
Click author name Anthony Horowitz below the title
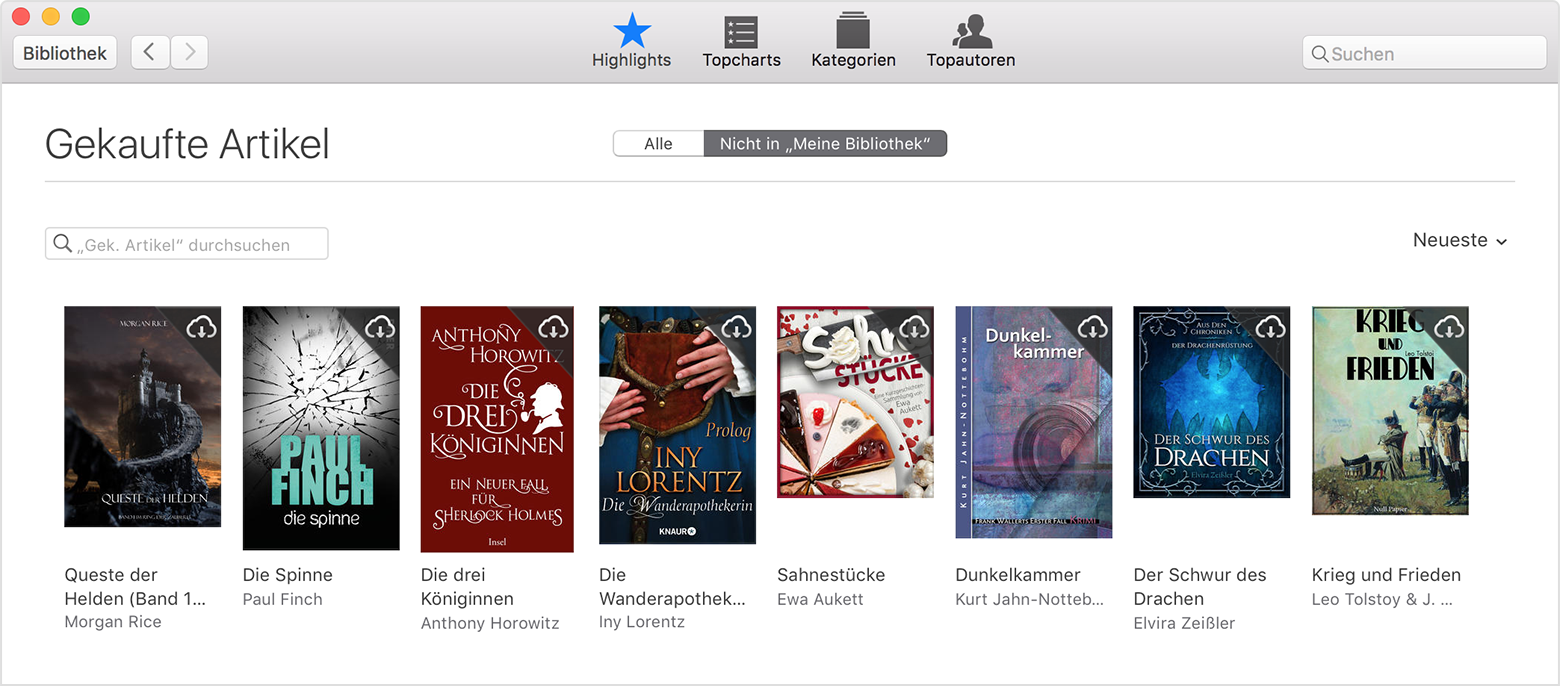[490, 623]
